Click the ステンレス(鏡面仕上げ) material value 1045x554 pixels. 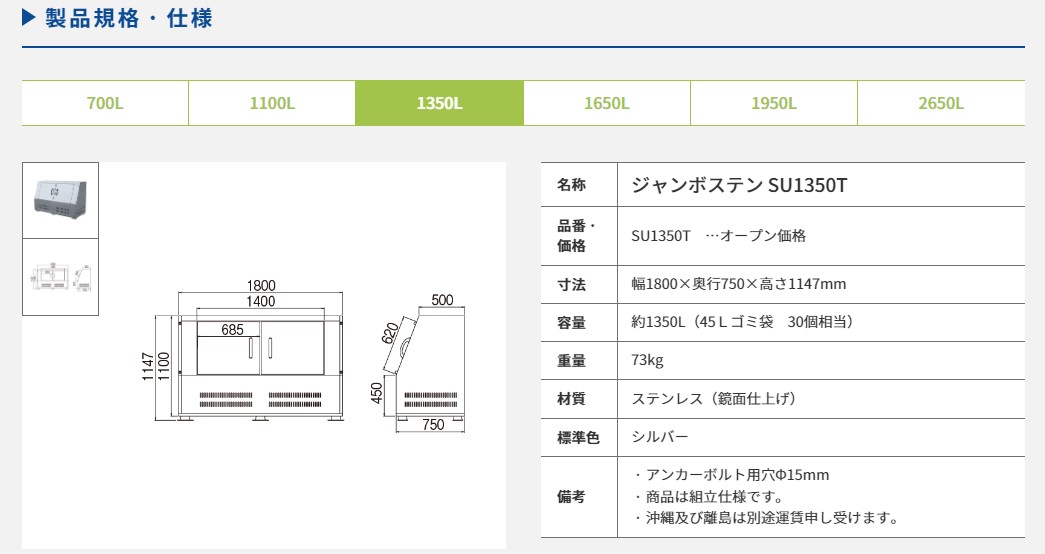[714, 399]
